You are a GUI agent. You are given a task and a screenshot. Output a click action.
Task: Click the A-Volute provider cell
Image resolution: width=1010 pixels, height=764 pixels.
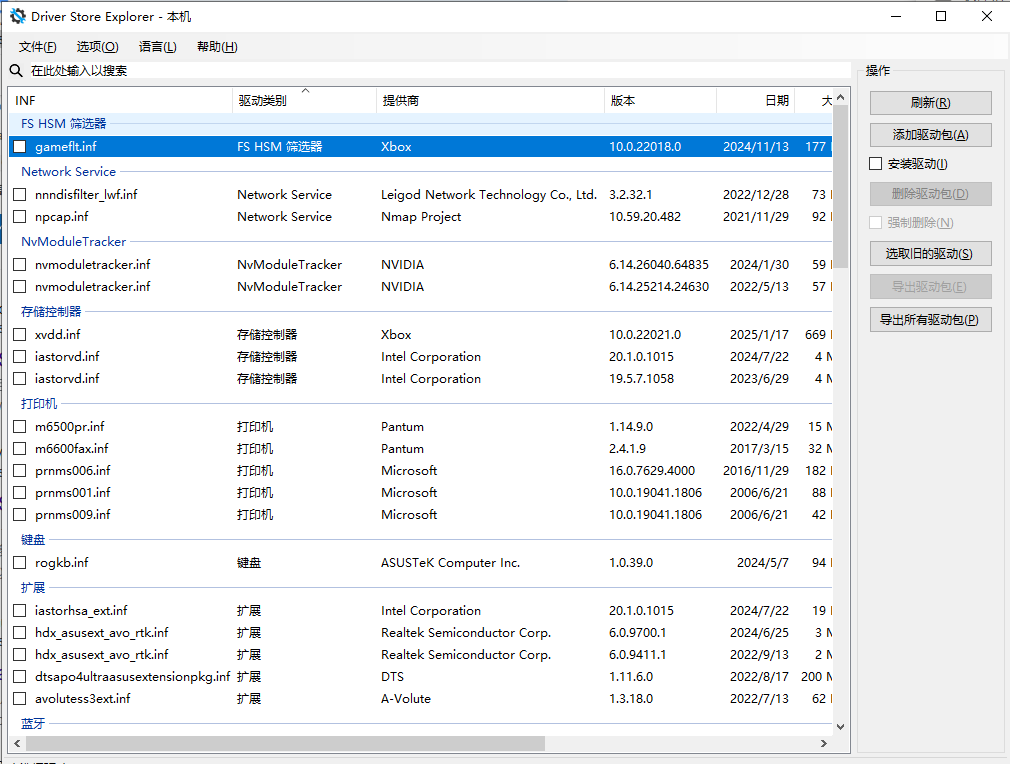click(x=406, y=699)
